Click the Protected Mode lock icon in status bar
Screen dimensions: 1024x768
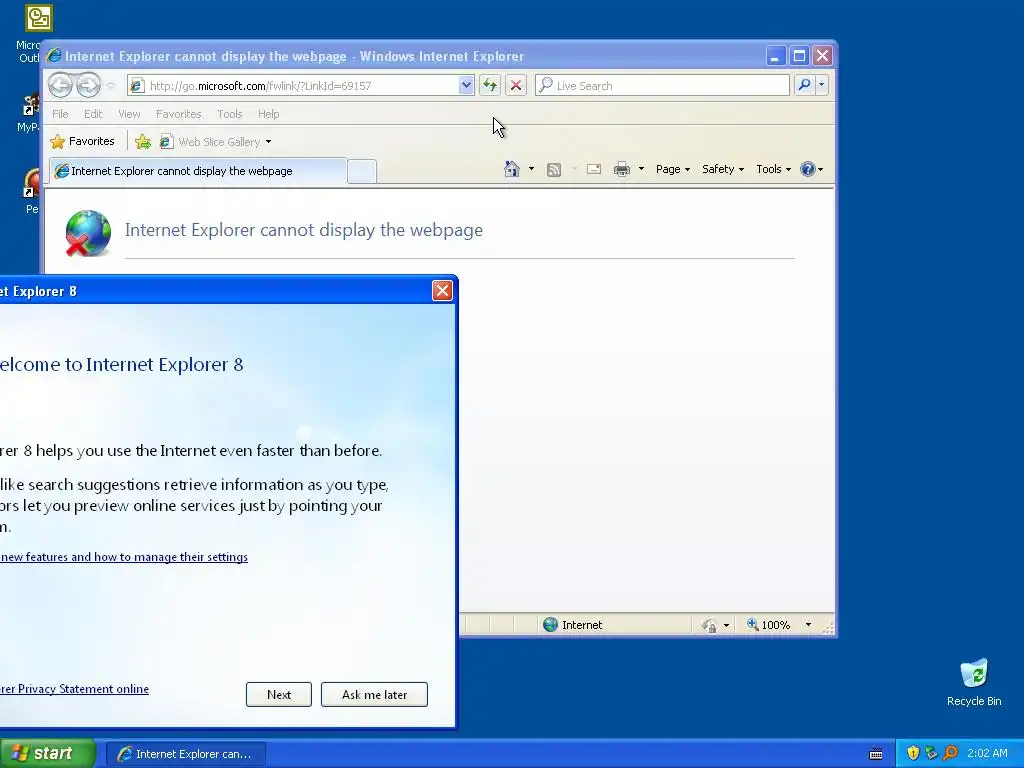point(709,626)
